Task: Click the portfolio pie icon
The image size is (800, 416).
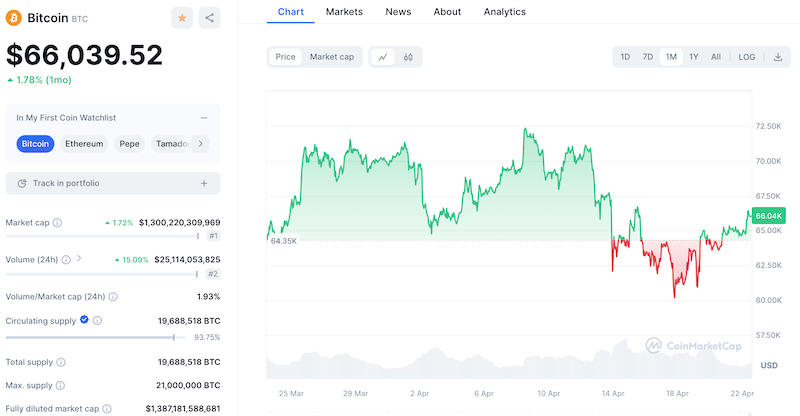Action: tap(22, 183)
